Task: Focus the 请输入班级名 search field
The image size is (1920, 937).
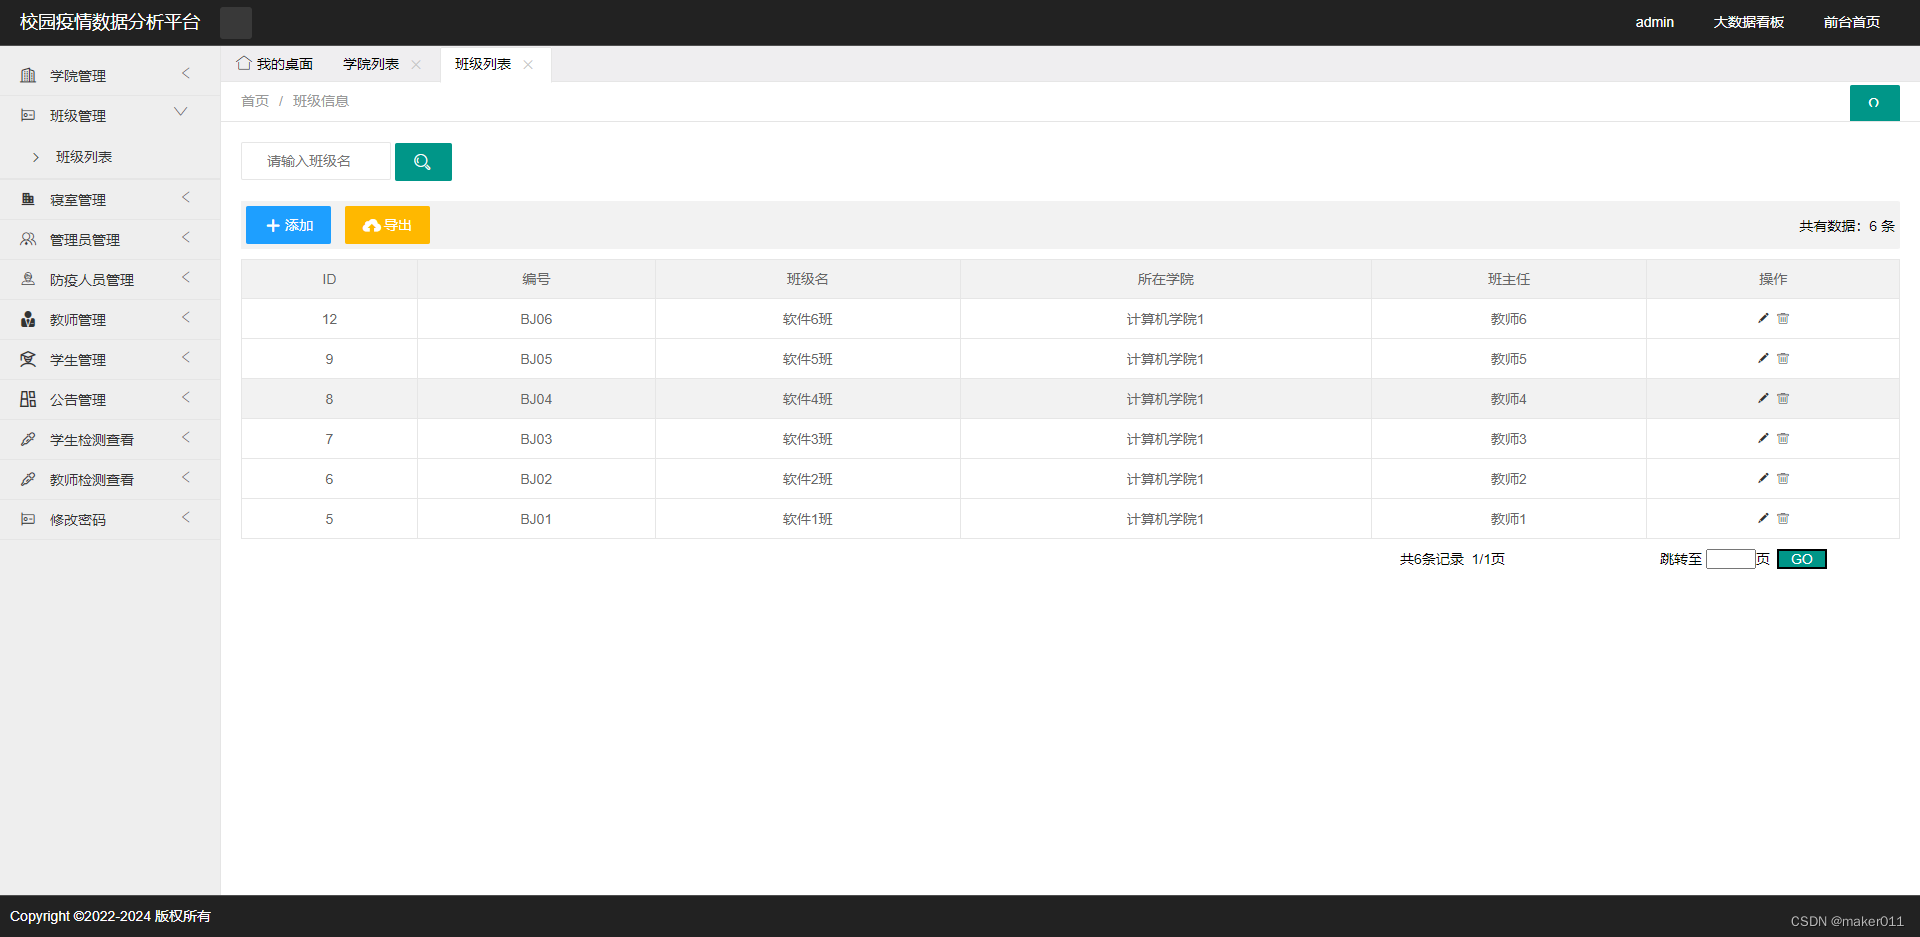Action: pyautogui.click(x=316, y=161)
